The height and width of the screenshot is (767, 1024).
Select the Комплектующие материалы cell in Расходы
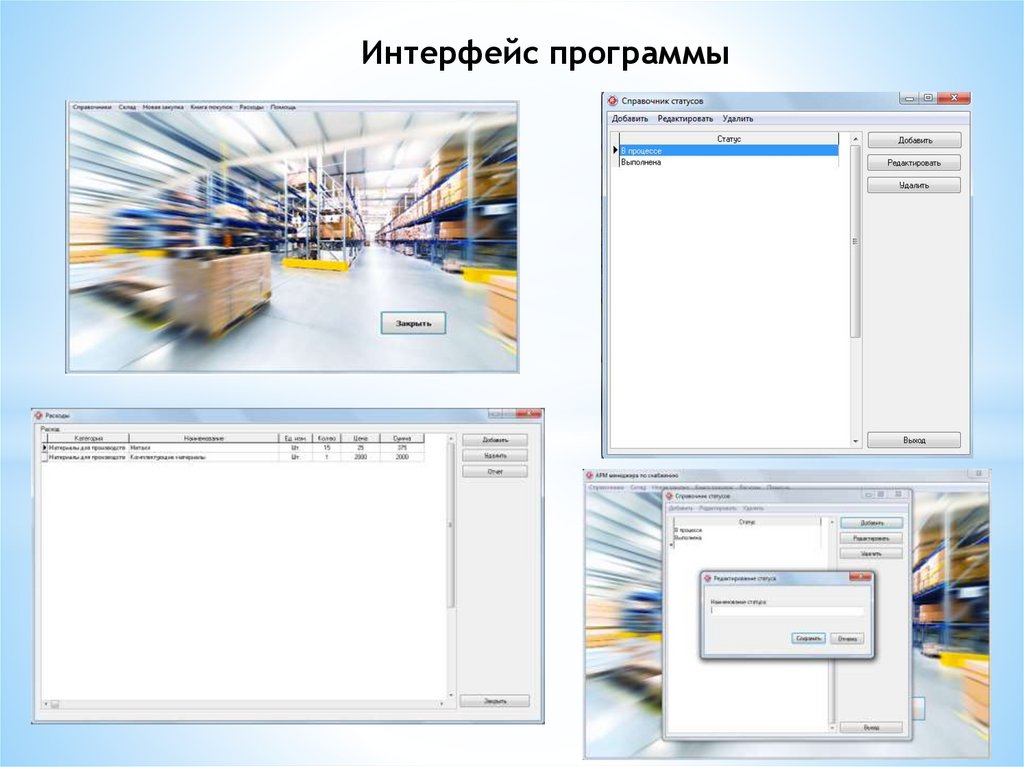point(204,457)
